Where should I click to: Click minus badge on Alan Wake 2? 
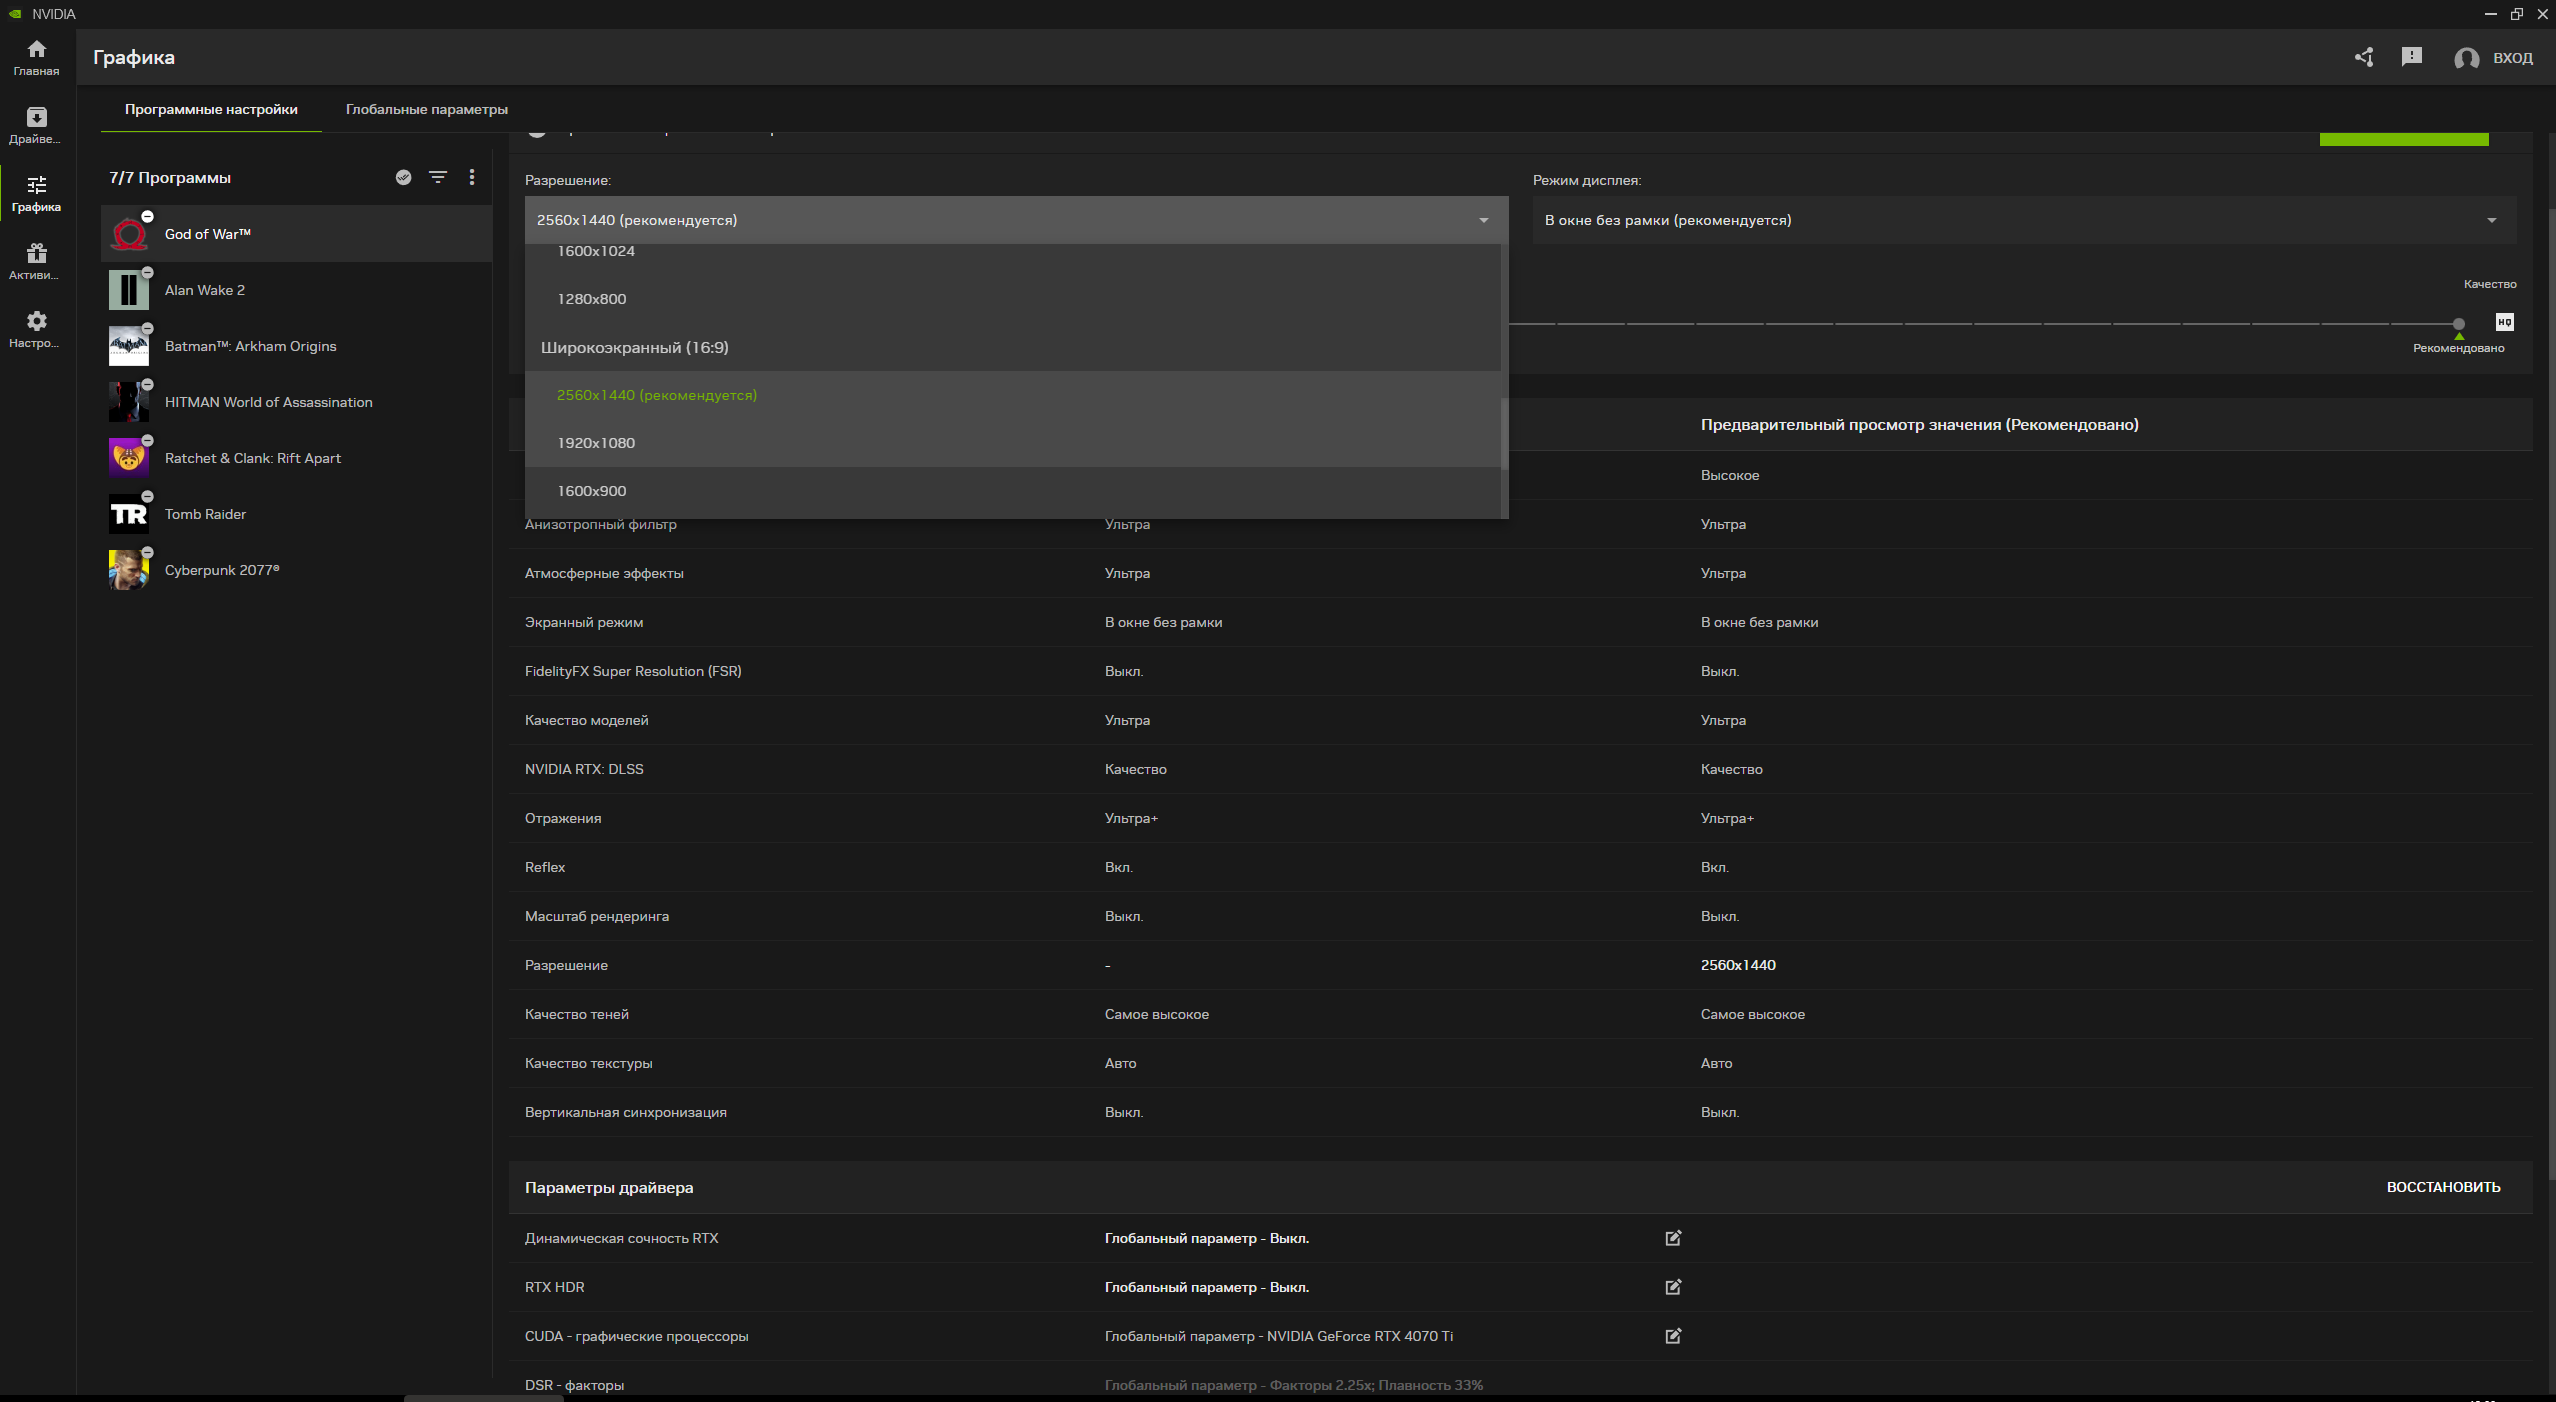[147, 272]
